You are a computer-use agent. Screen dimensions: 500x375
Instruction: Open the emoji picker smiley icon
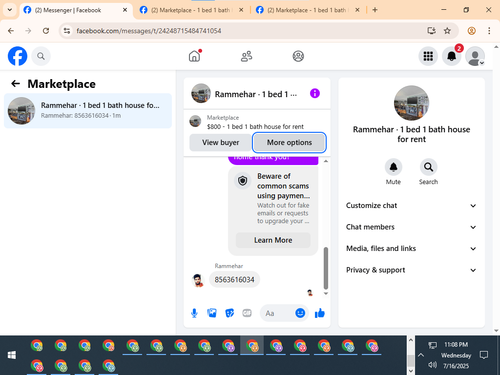pos(300,313)
